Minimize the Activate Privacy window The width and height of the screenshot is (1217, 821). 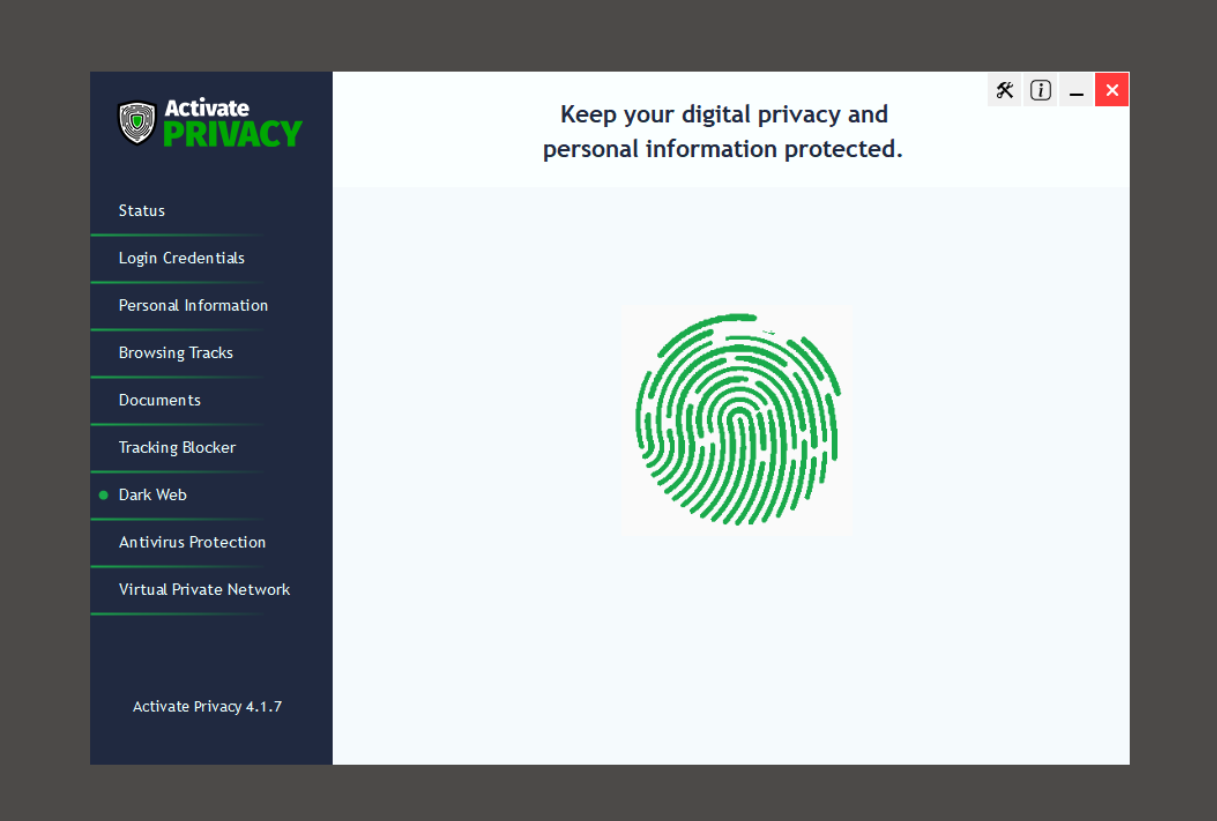[x=1077, y=90]
